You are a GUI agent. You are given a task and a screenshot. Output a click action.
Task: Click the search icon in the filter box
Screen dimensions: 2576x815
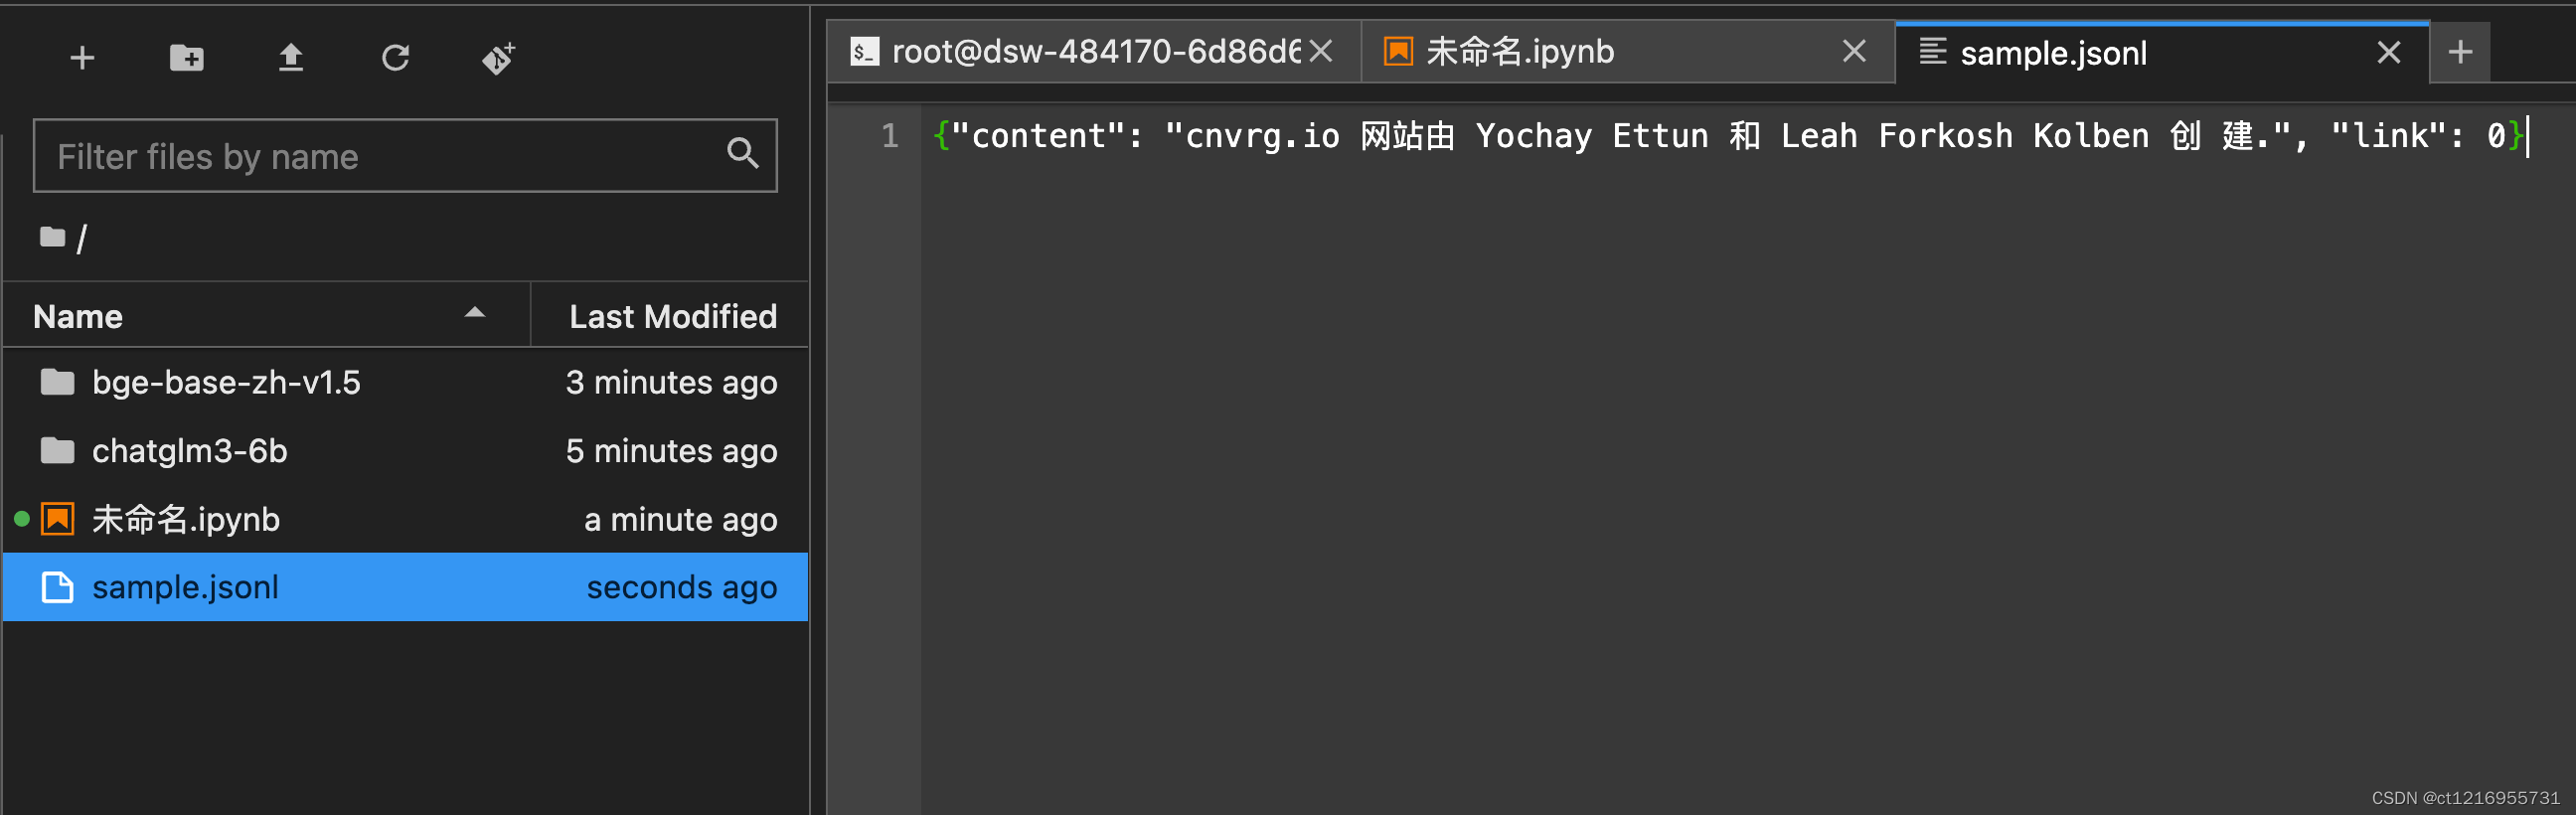pyautogui.click(x=743, y=154)
